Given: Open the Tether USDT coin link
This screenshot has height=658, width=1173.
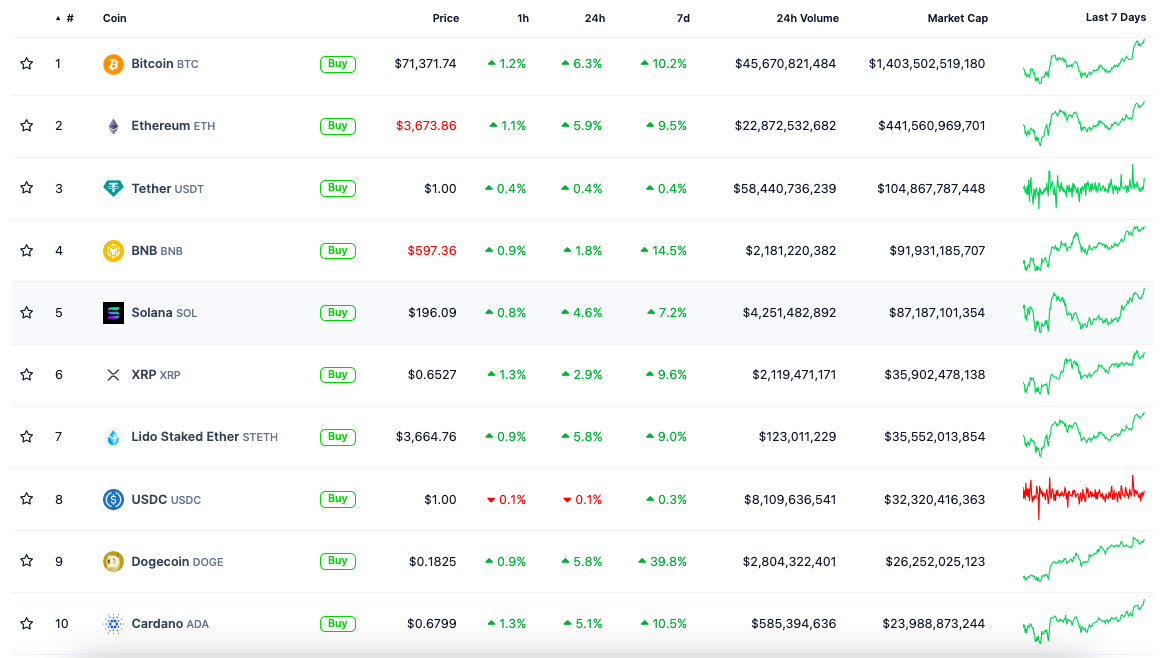Looking at the screenshot, I should pyautogui.click(x=168, y=188).
